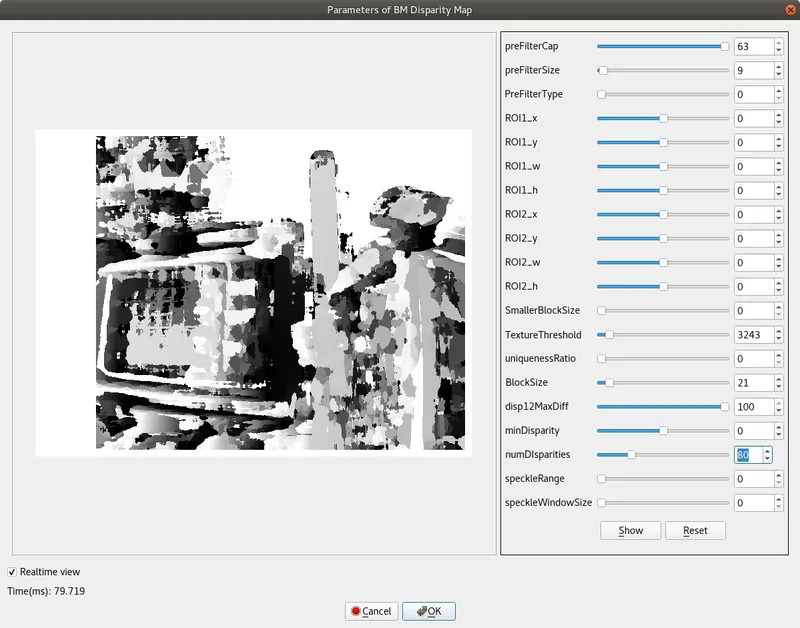Click the speckleWindowSize value field

click(754, 503)
